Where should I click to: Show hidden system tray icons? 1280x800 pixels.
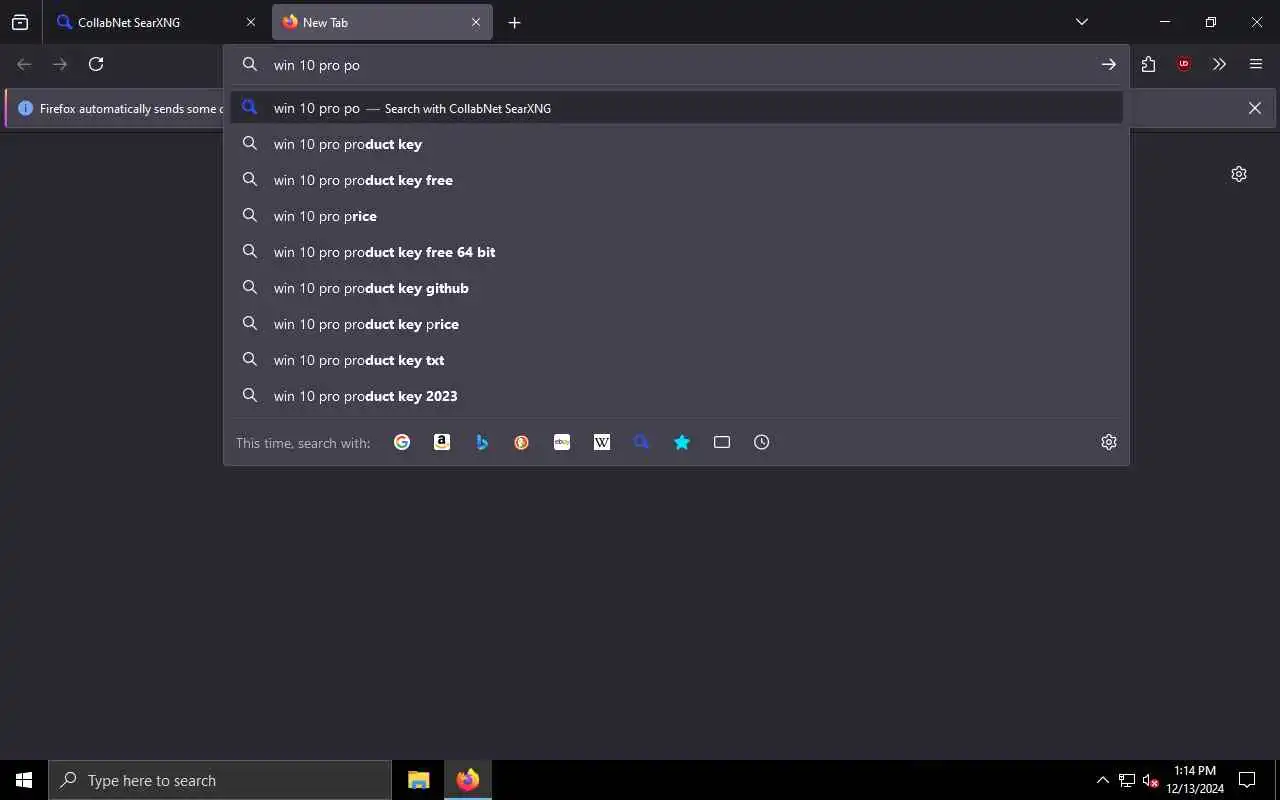1103,780
